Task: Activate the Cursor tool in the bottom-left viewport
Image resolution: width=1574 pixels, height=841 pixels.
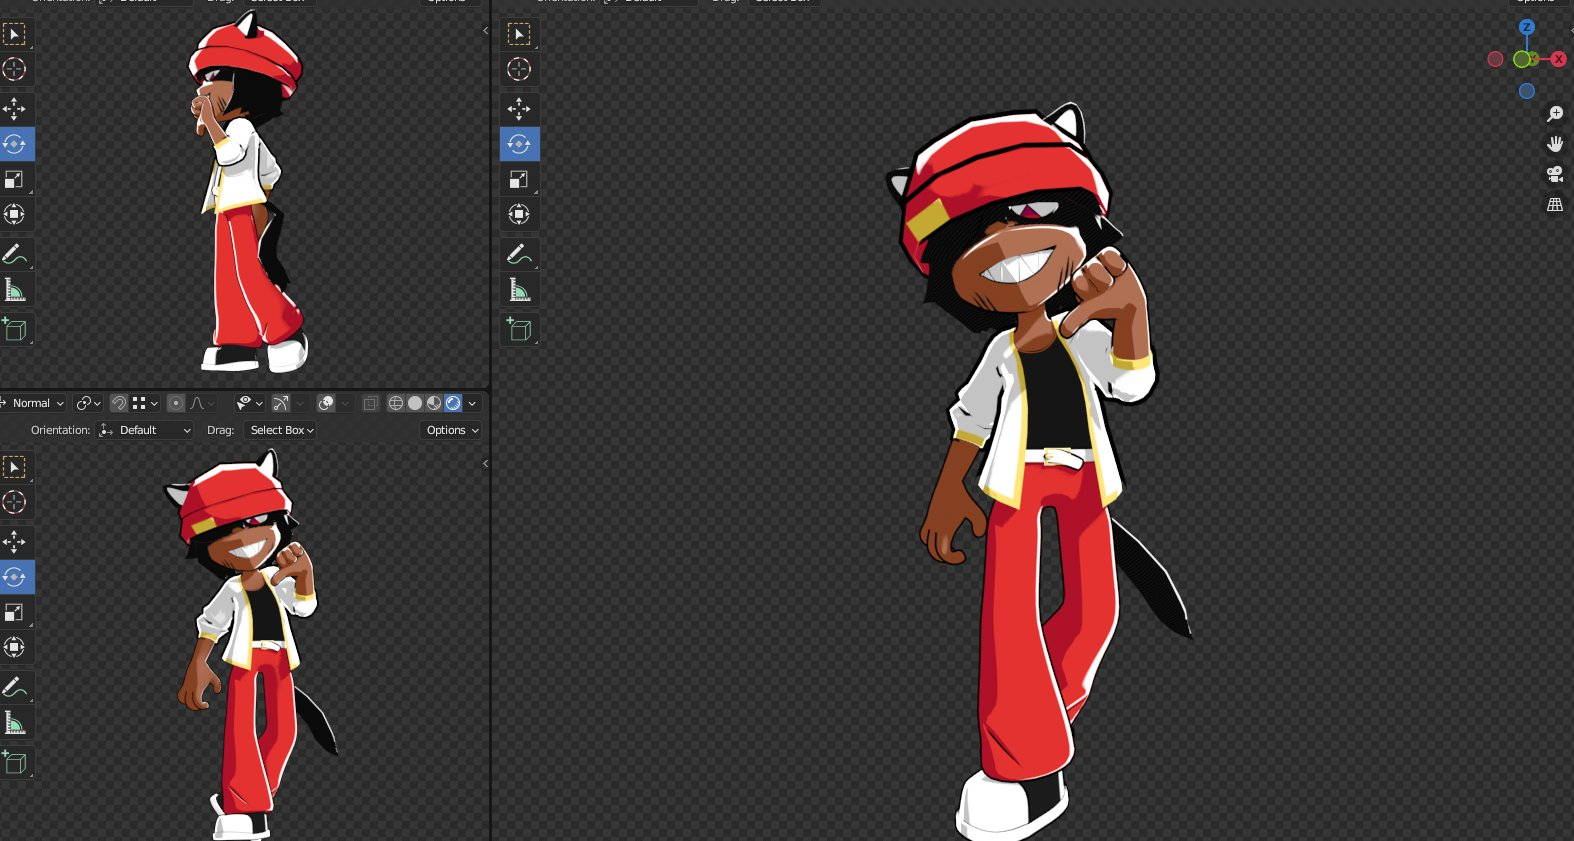Action: (15, 502)
